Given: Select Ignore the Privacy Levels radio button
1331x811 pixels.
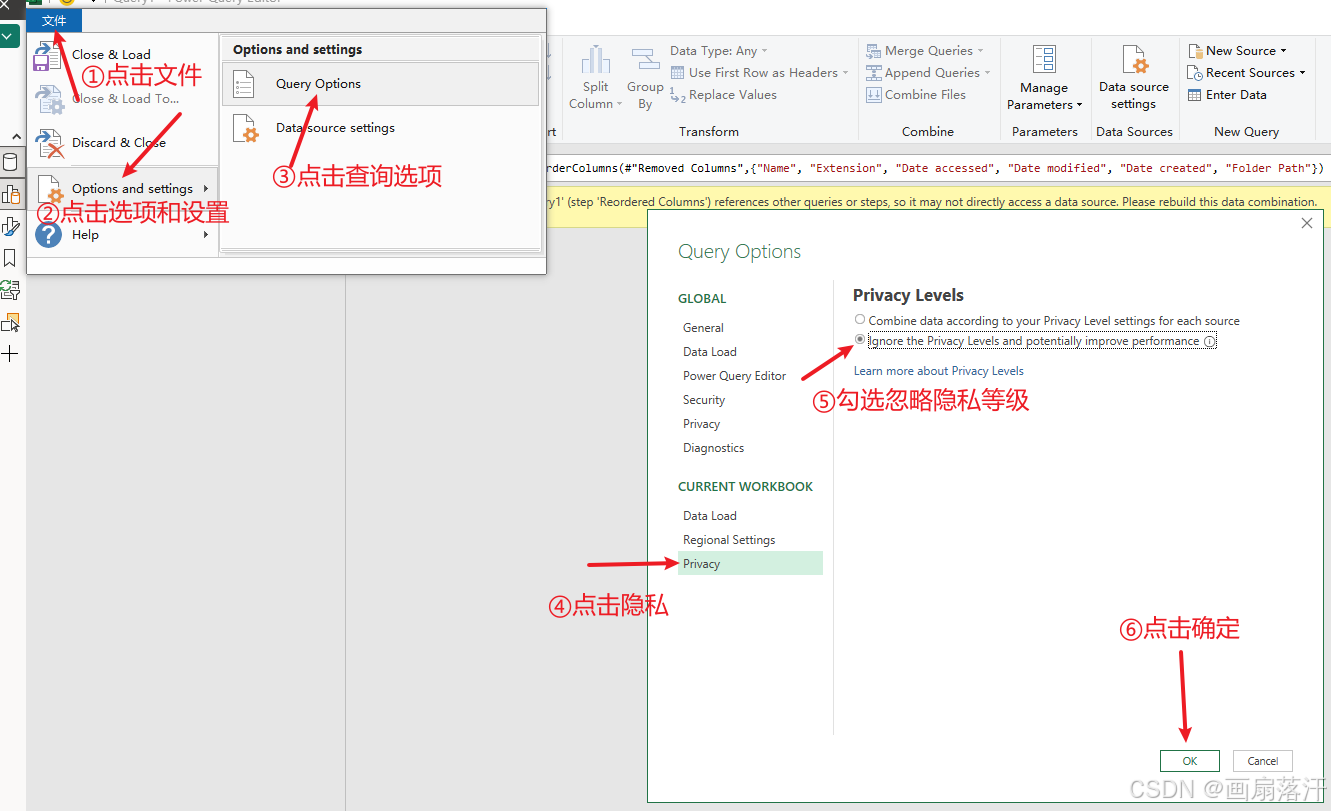Looking at the screenshot, I should tap(860, 340).
